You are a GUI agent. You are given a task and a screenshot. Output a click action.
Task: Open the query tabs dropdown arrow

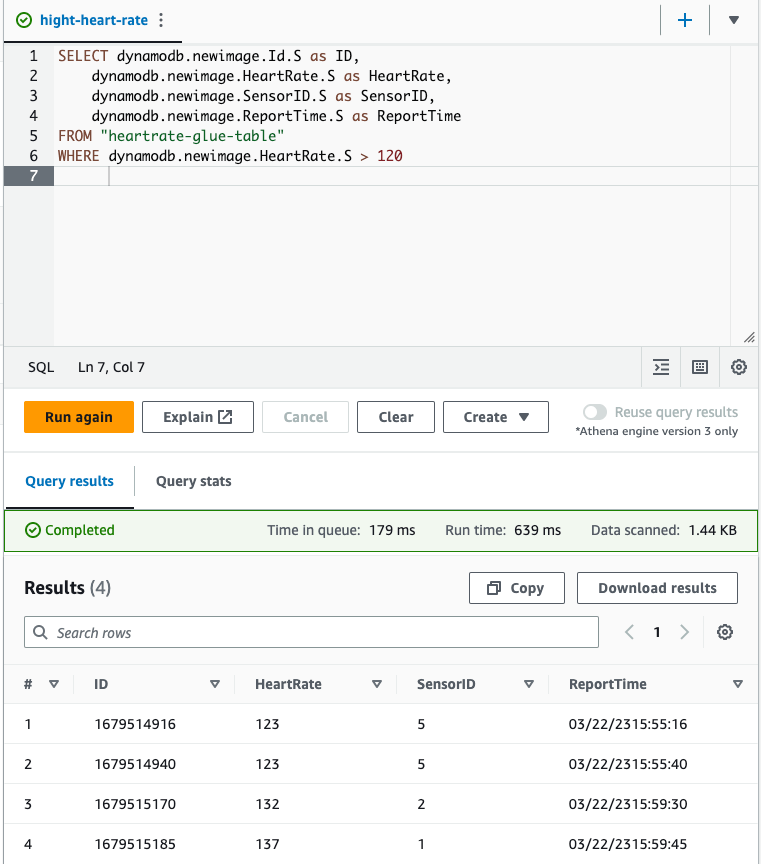tap(733, 20)
